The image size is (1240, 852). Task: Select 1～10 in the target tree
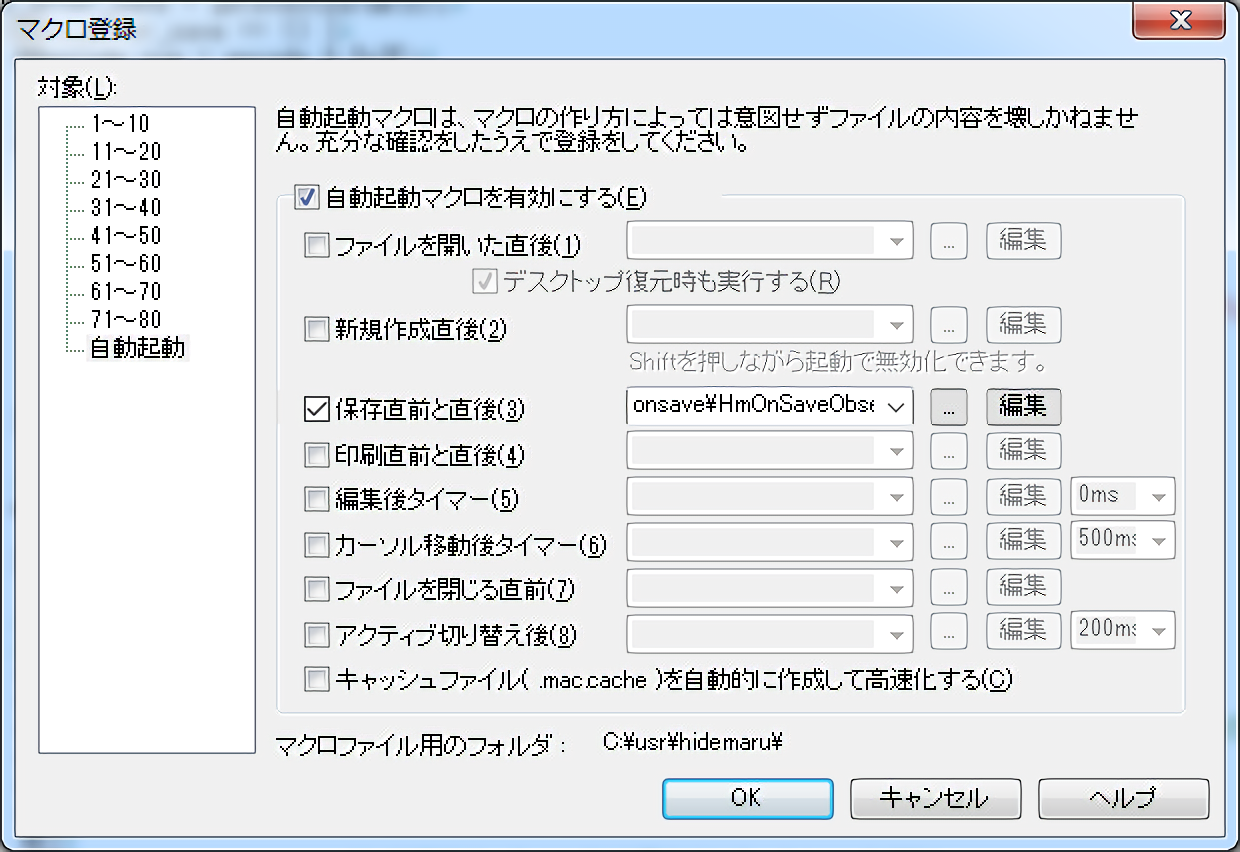point(119,124)
